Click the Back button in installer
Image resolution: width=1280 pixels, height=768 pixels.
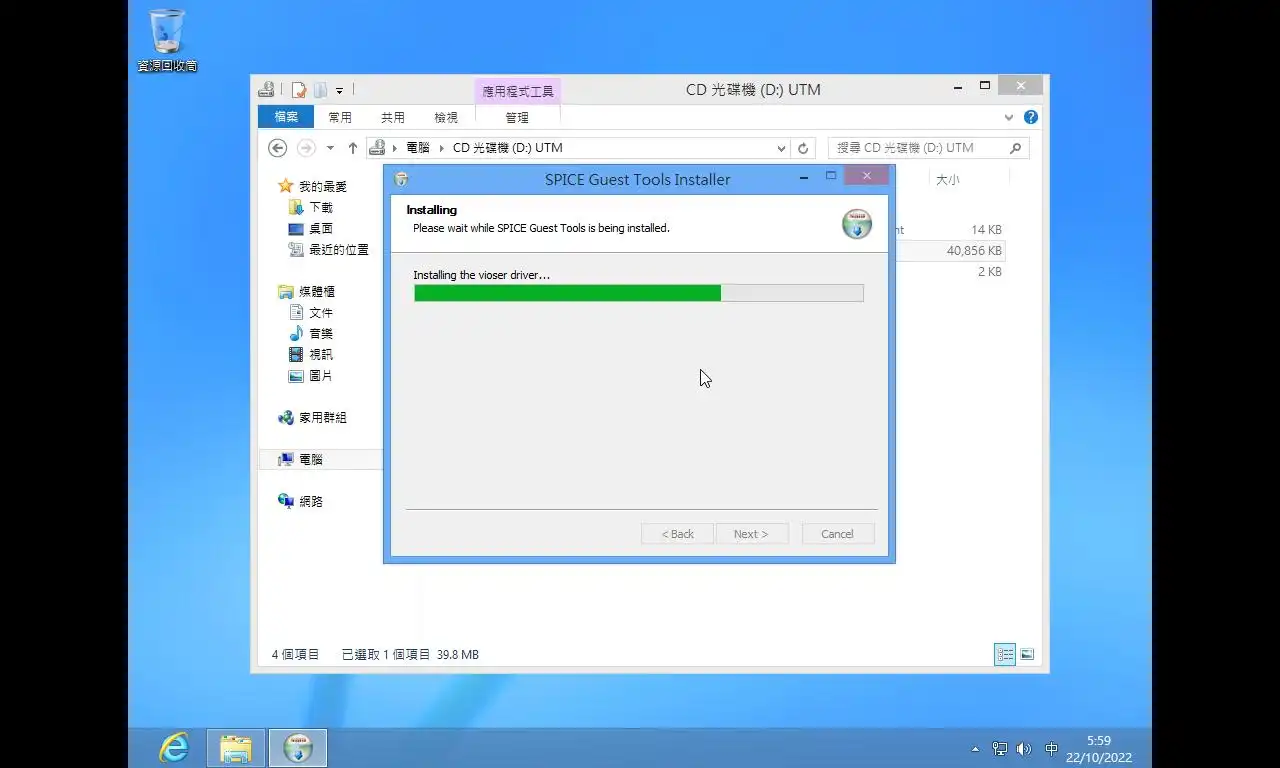point(677,534)
